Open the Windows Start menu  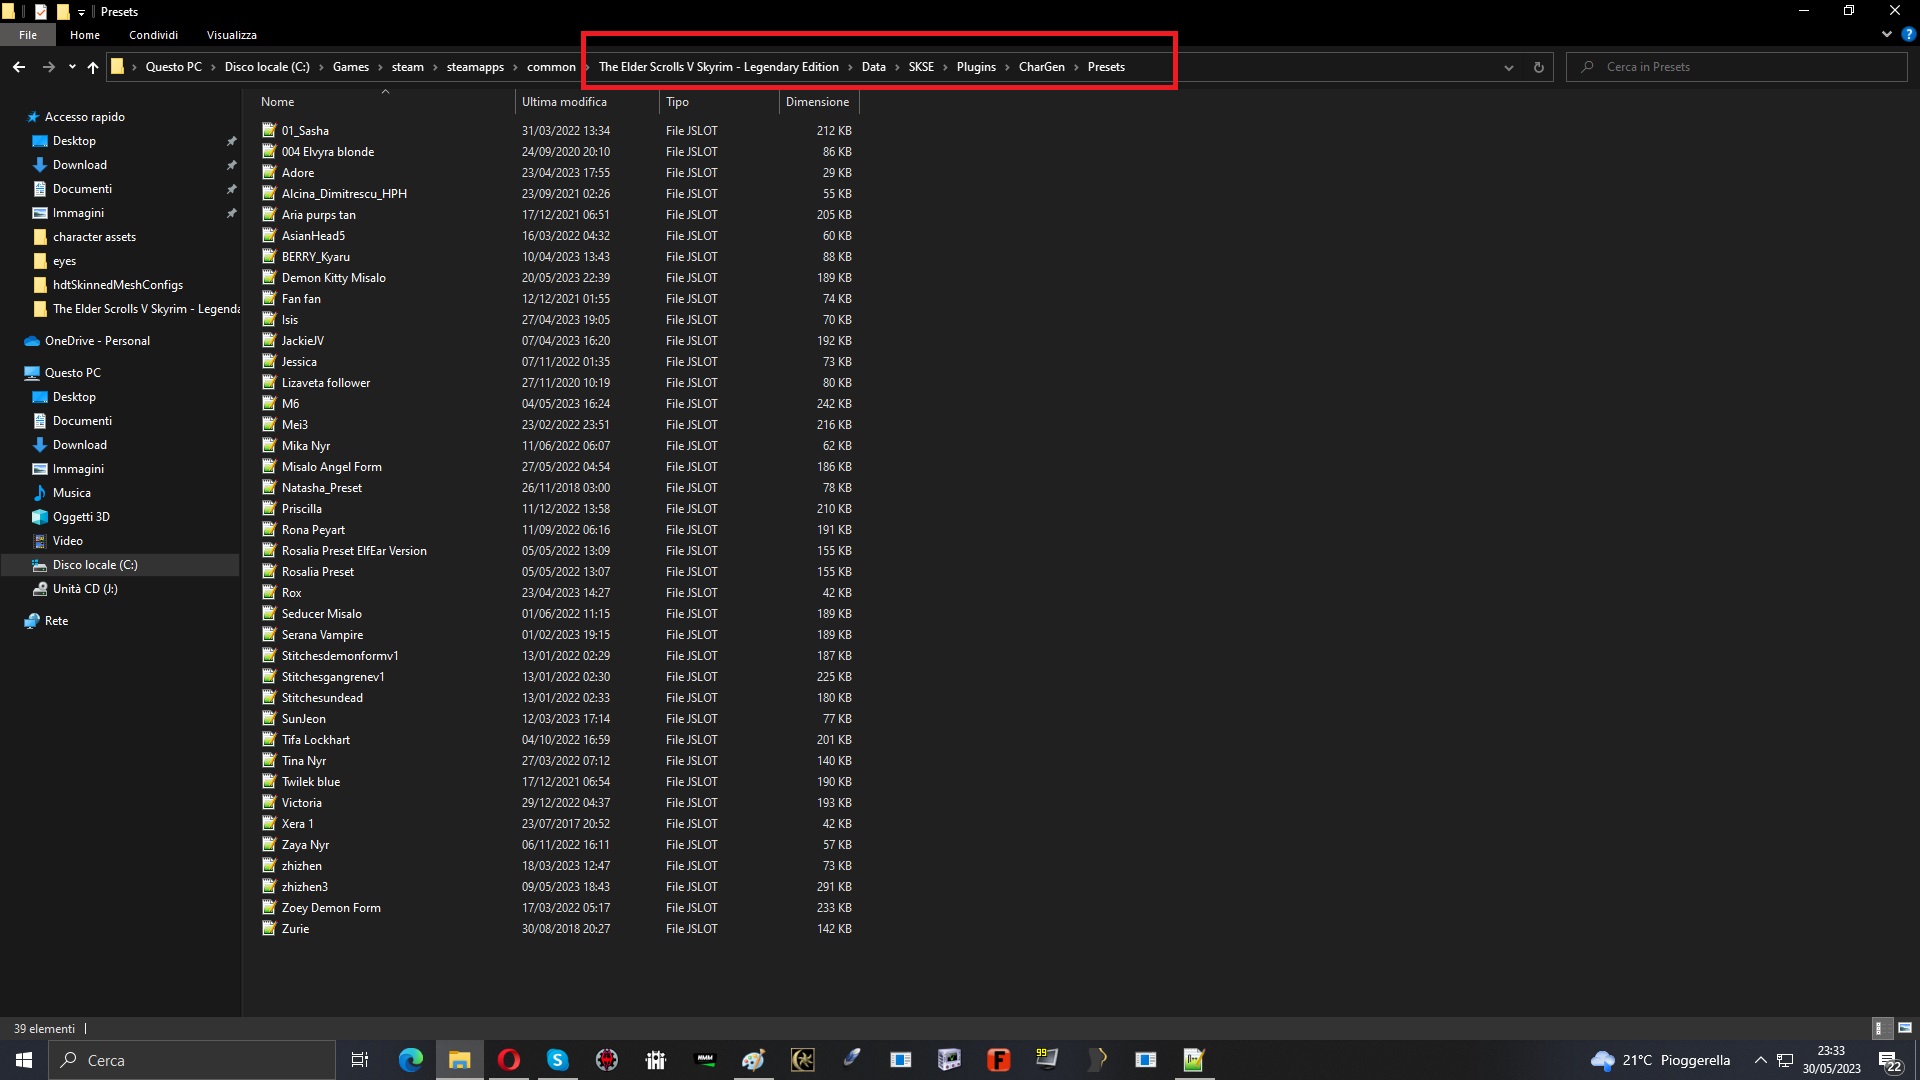coord(24,1060)
